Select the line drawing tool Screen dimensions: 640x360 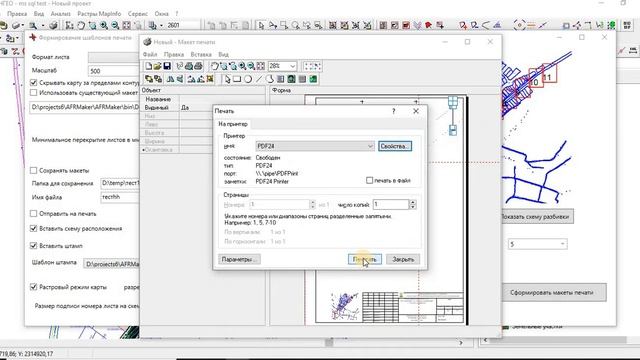259,79
